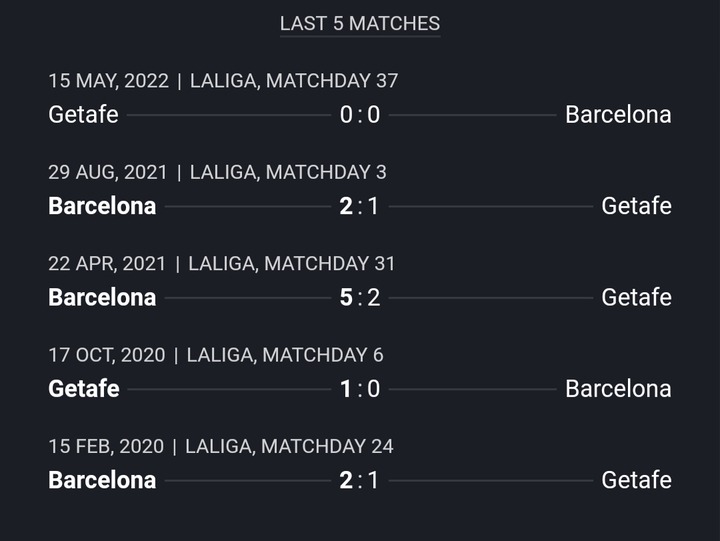This screenshot has height=541, width=720.
Task: Select Barcelona in the Matchday 24 match
Action: [102, 480]
